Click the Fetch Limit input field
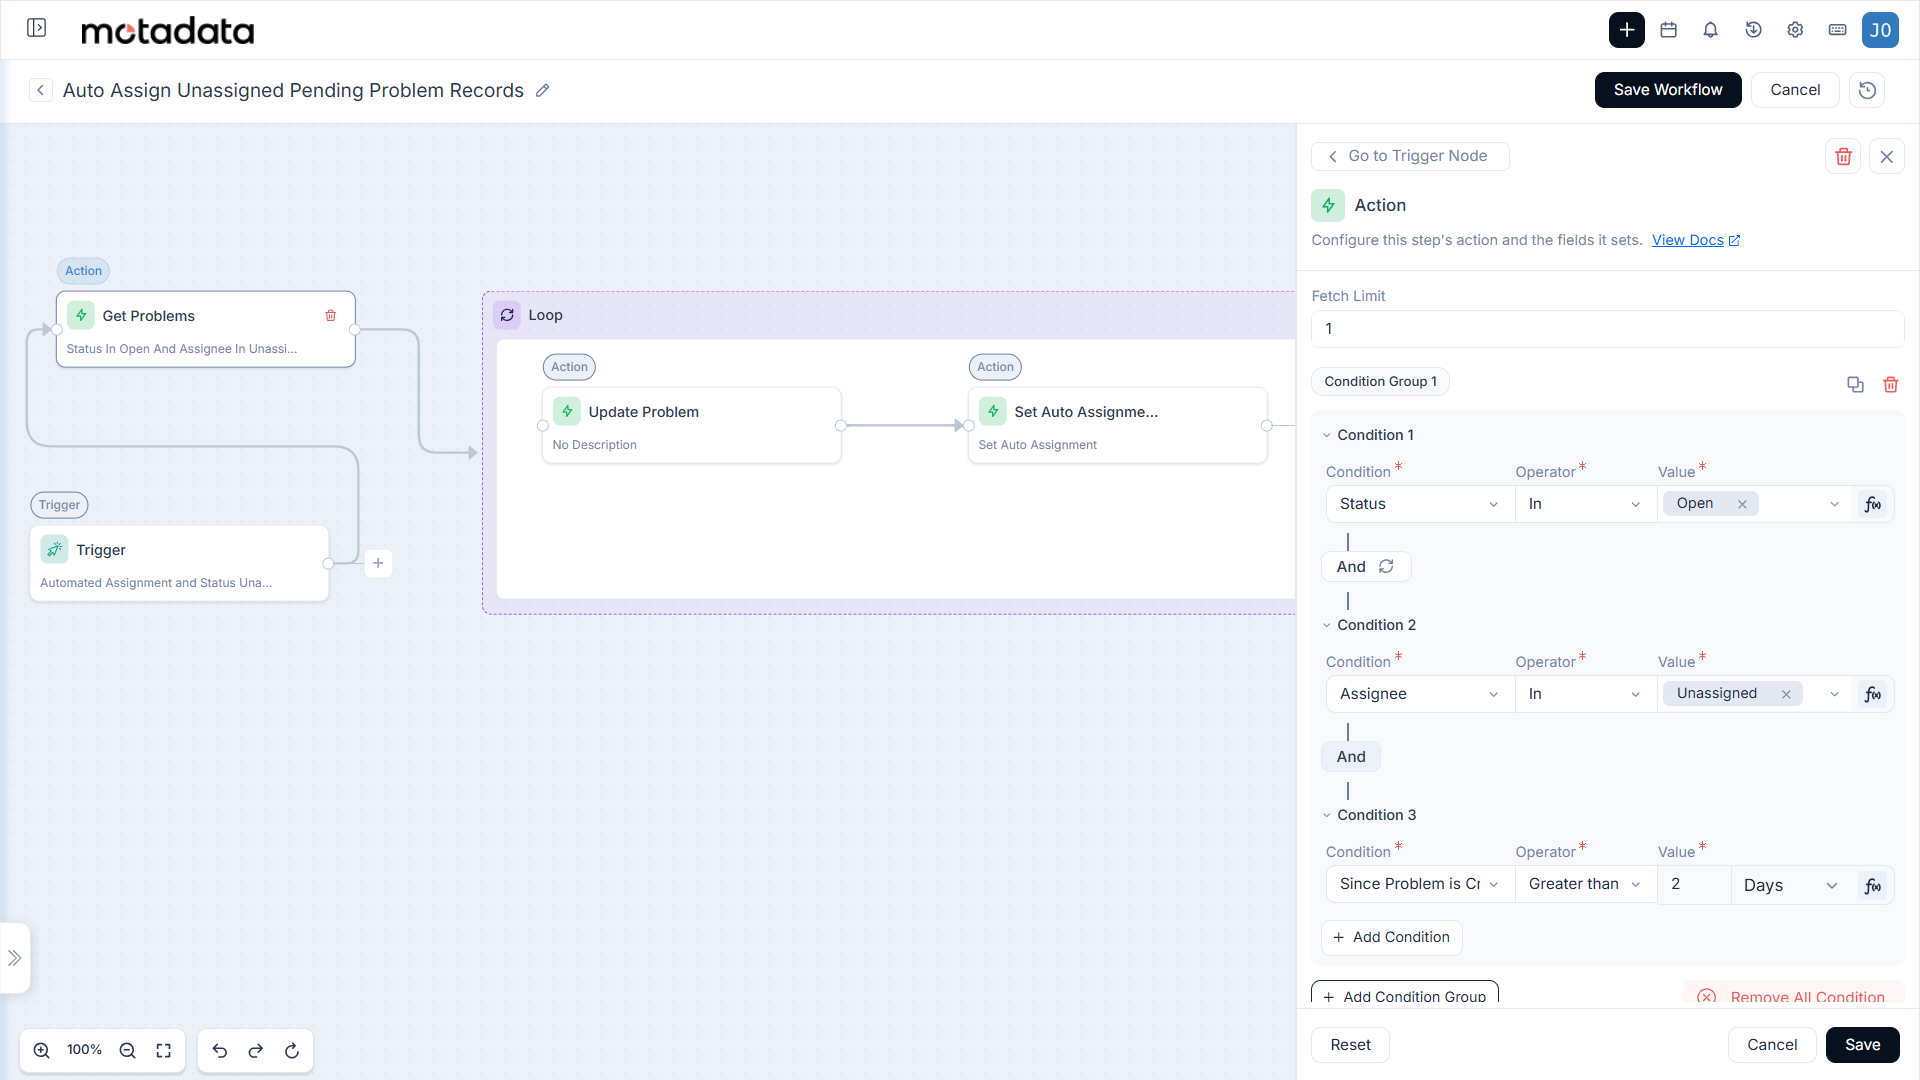This screenshot has height=1080, width=1920. (x=1607, y=329)
